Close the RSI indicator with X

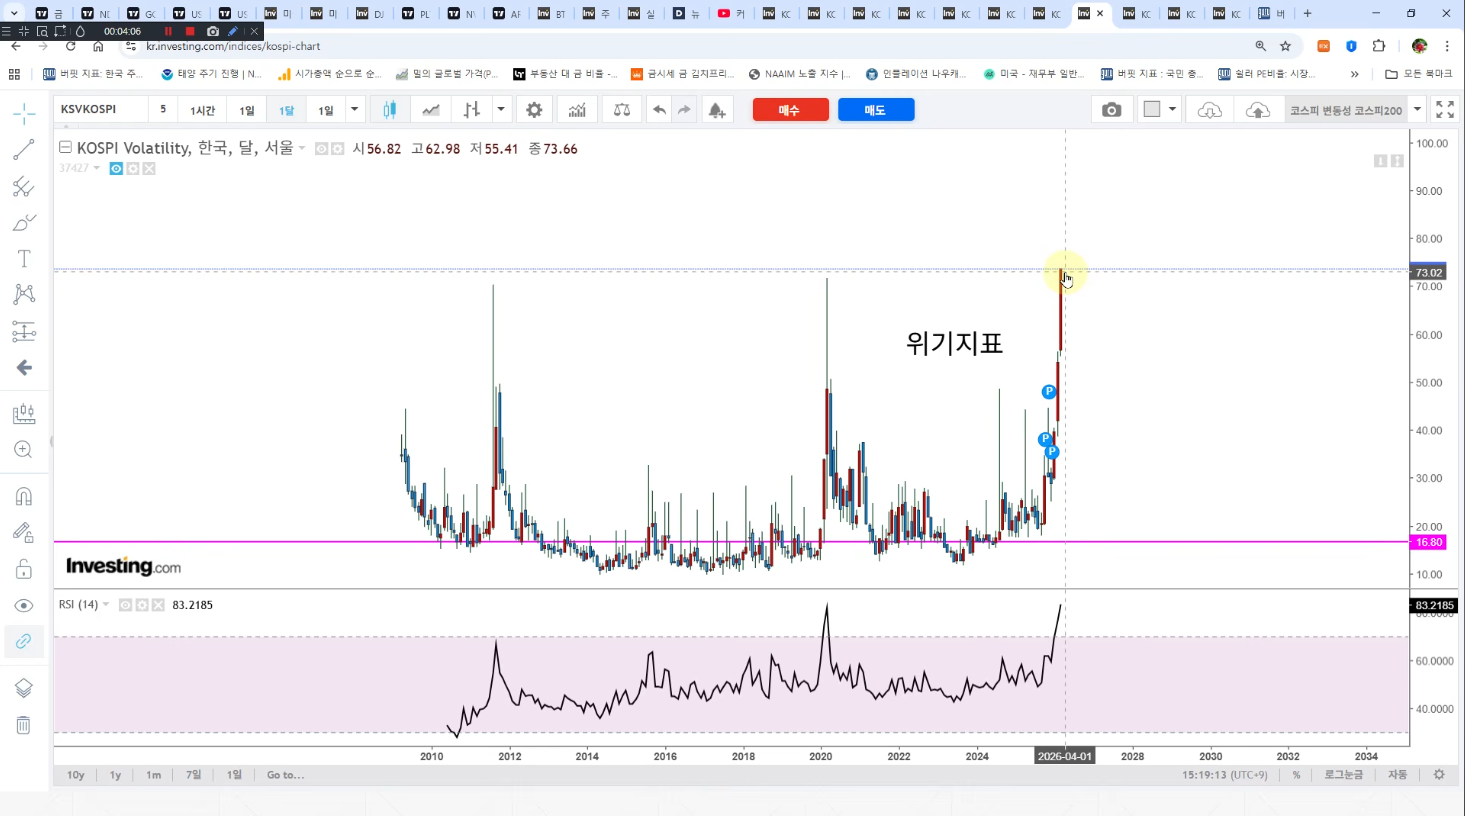(158, 605)
